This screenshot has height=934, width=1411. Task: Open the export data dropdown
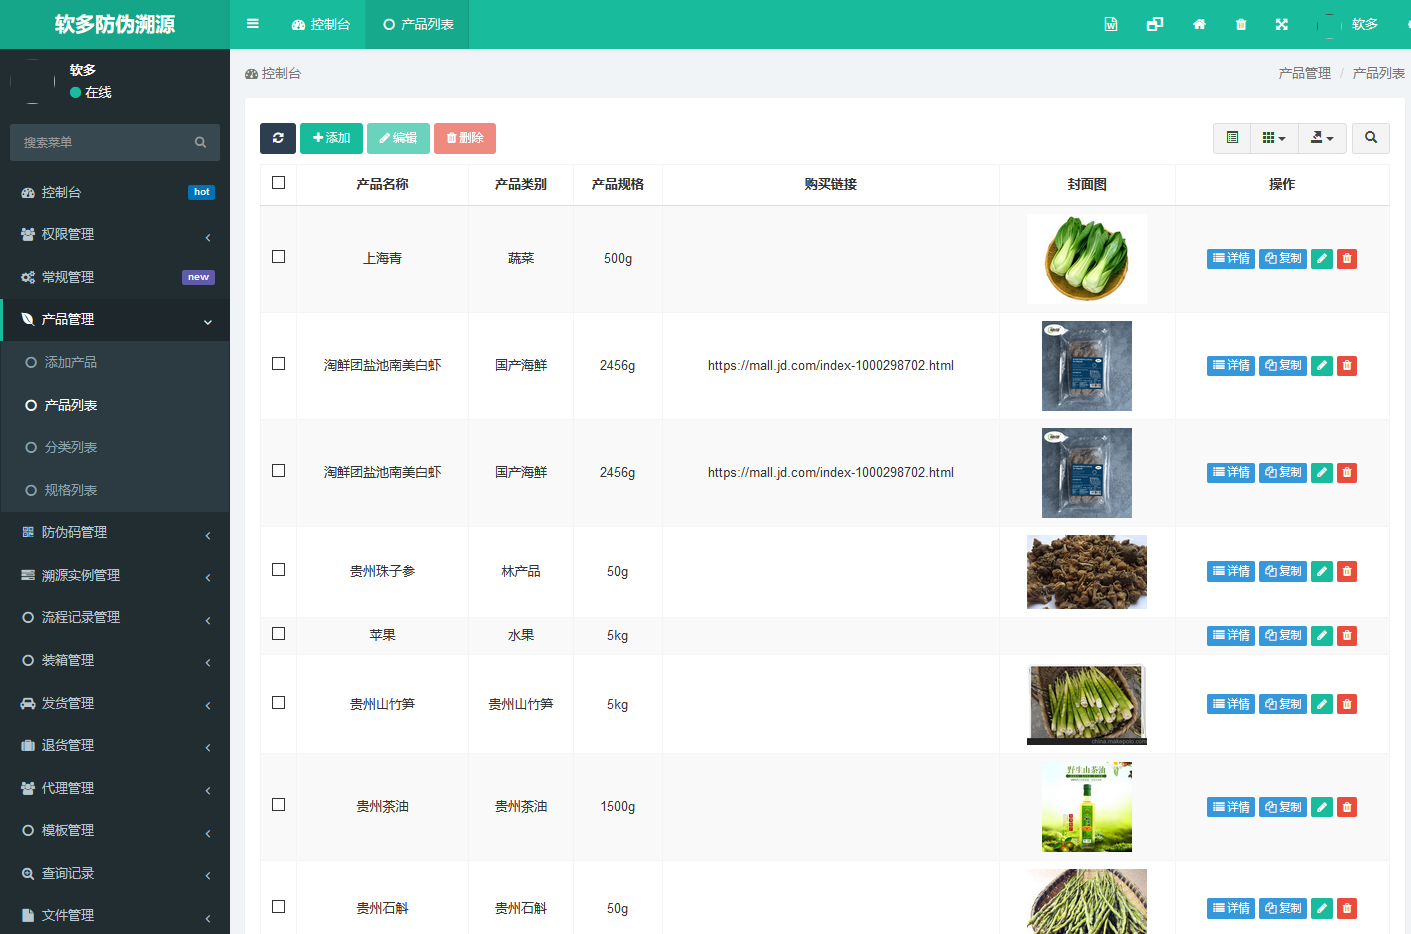click(1322, 138)
